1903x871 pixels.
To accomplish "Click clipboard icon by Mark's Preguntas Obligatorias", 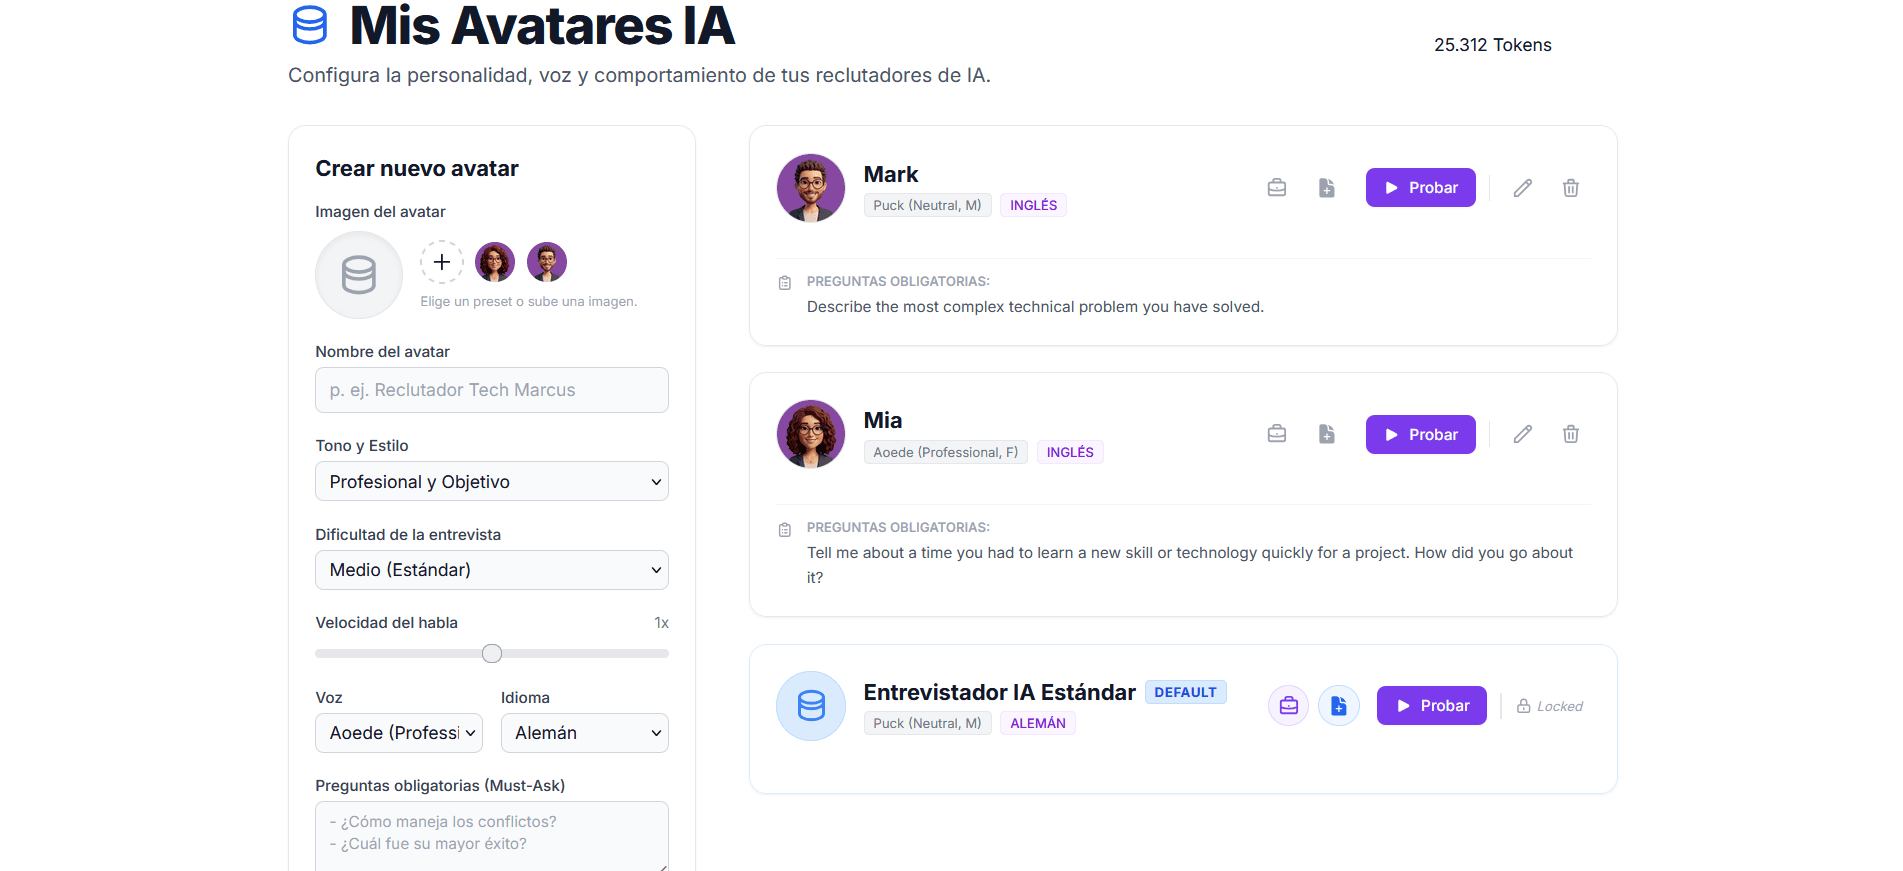I will click(x=785, y=283).
